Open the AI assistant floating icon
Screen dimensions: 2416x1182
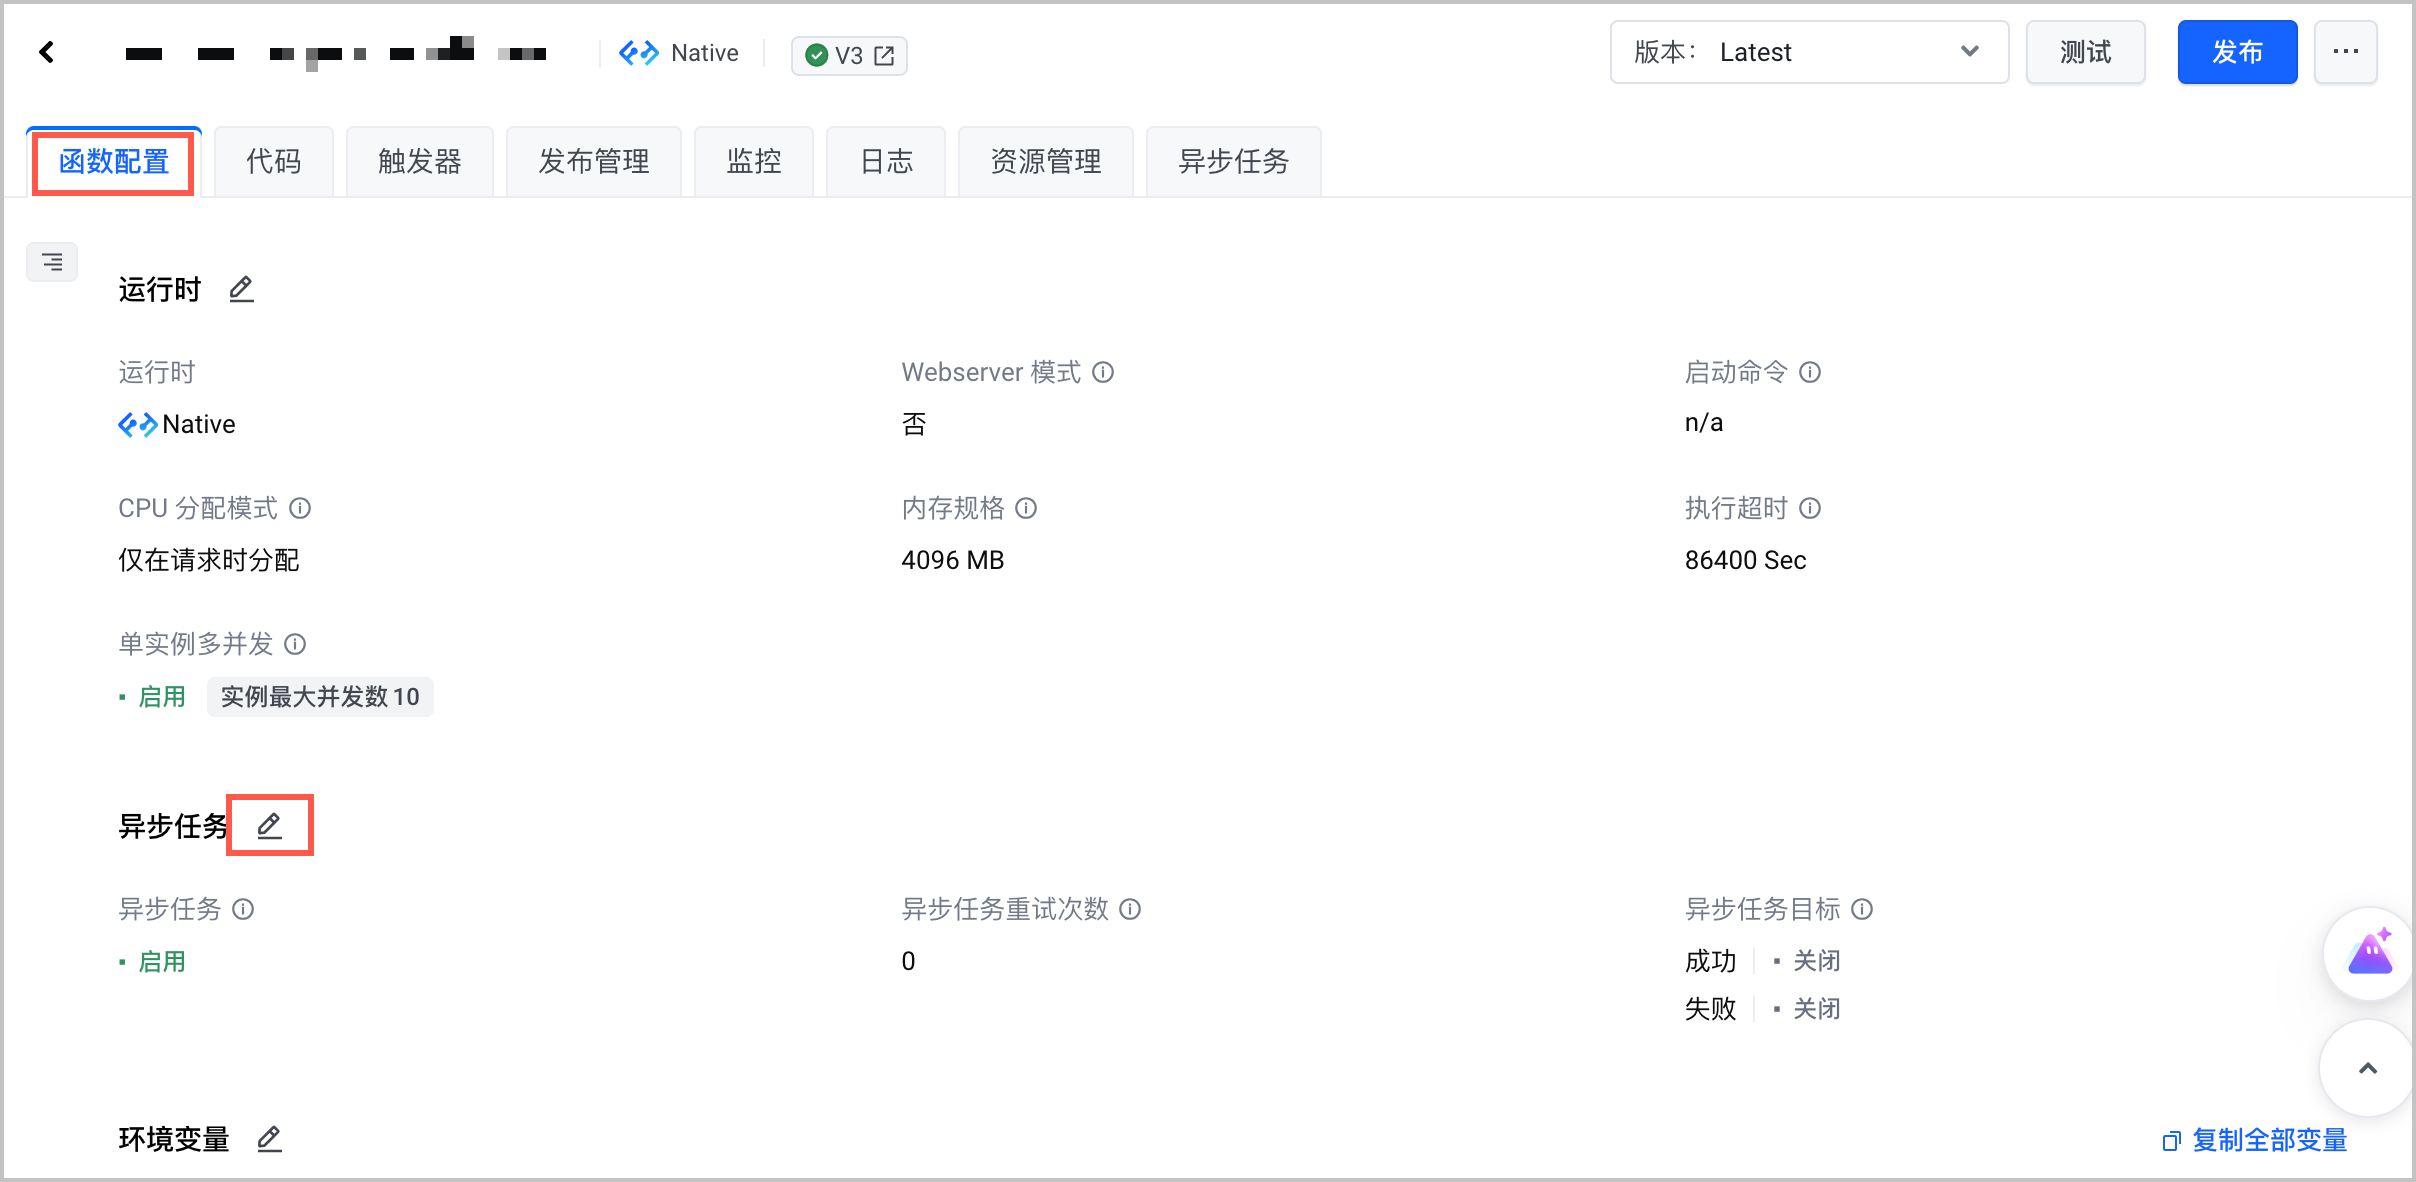coord(2370,953)
